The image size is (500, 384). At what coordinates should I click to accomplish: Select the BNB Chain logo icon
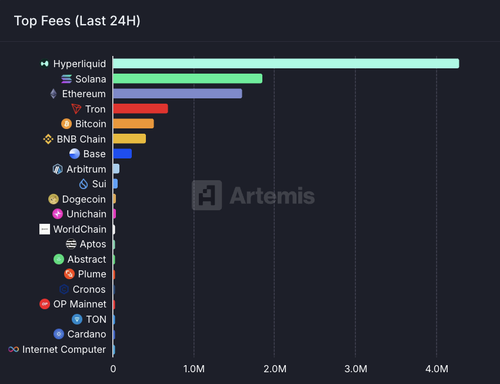(48, 139)
